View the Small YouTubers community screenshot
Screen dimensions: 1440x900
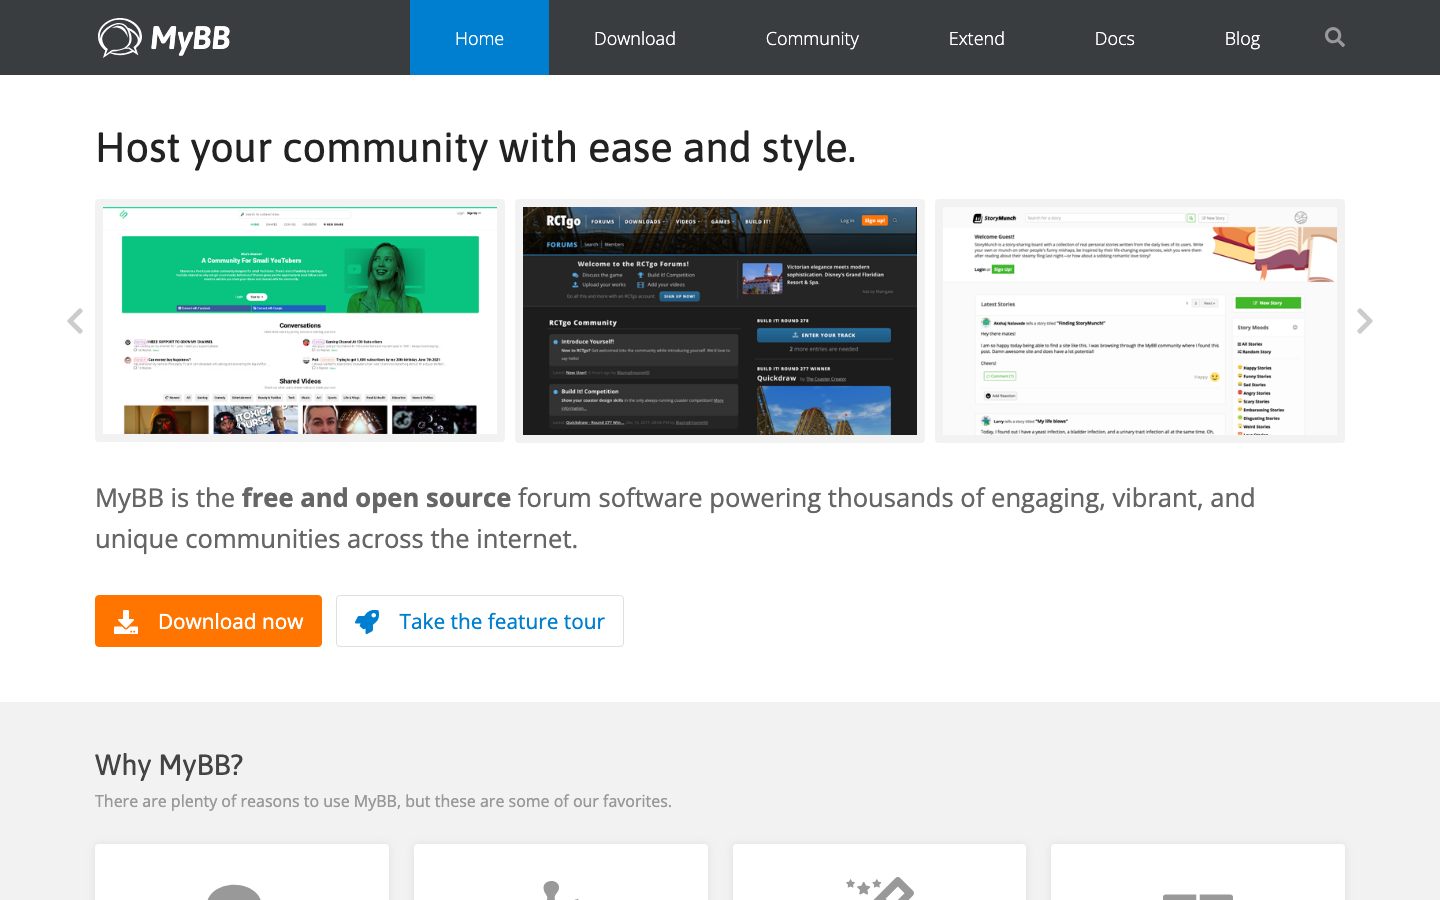pyautogui.click(x=300, y=321)
